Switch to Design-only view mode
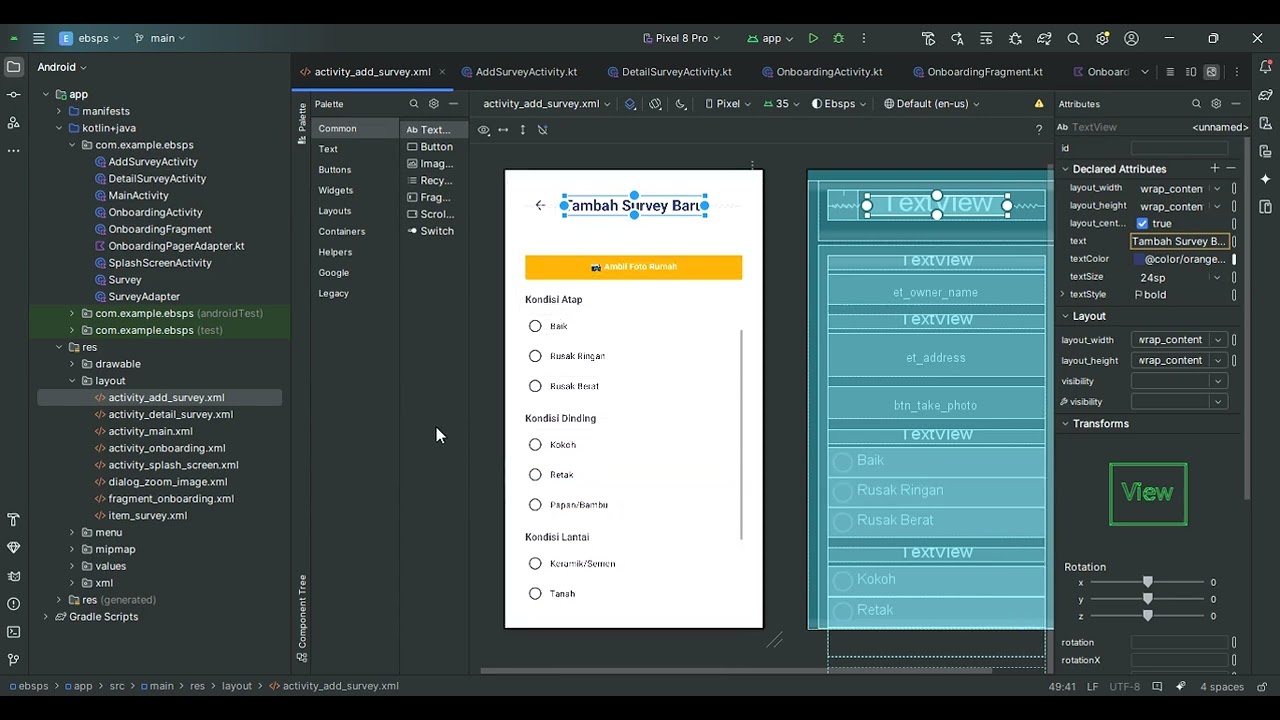Screen dimensions: 1280x720 click(1211, 72)
